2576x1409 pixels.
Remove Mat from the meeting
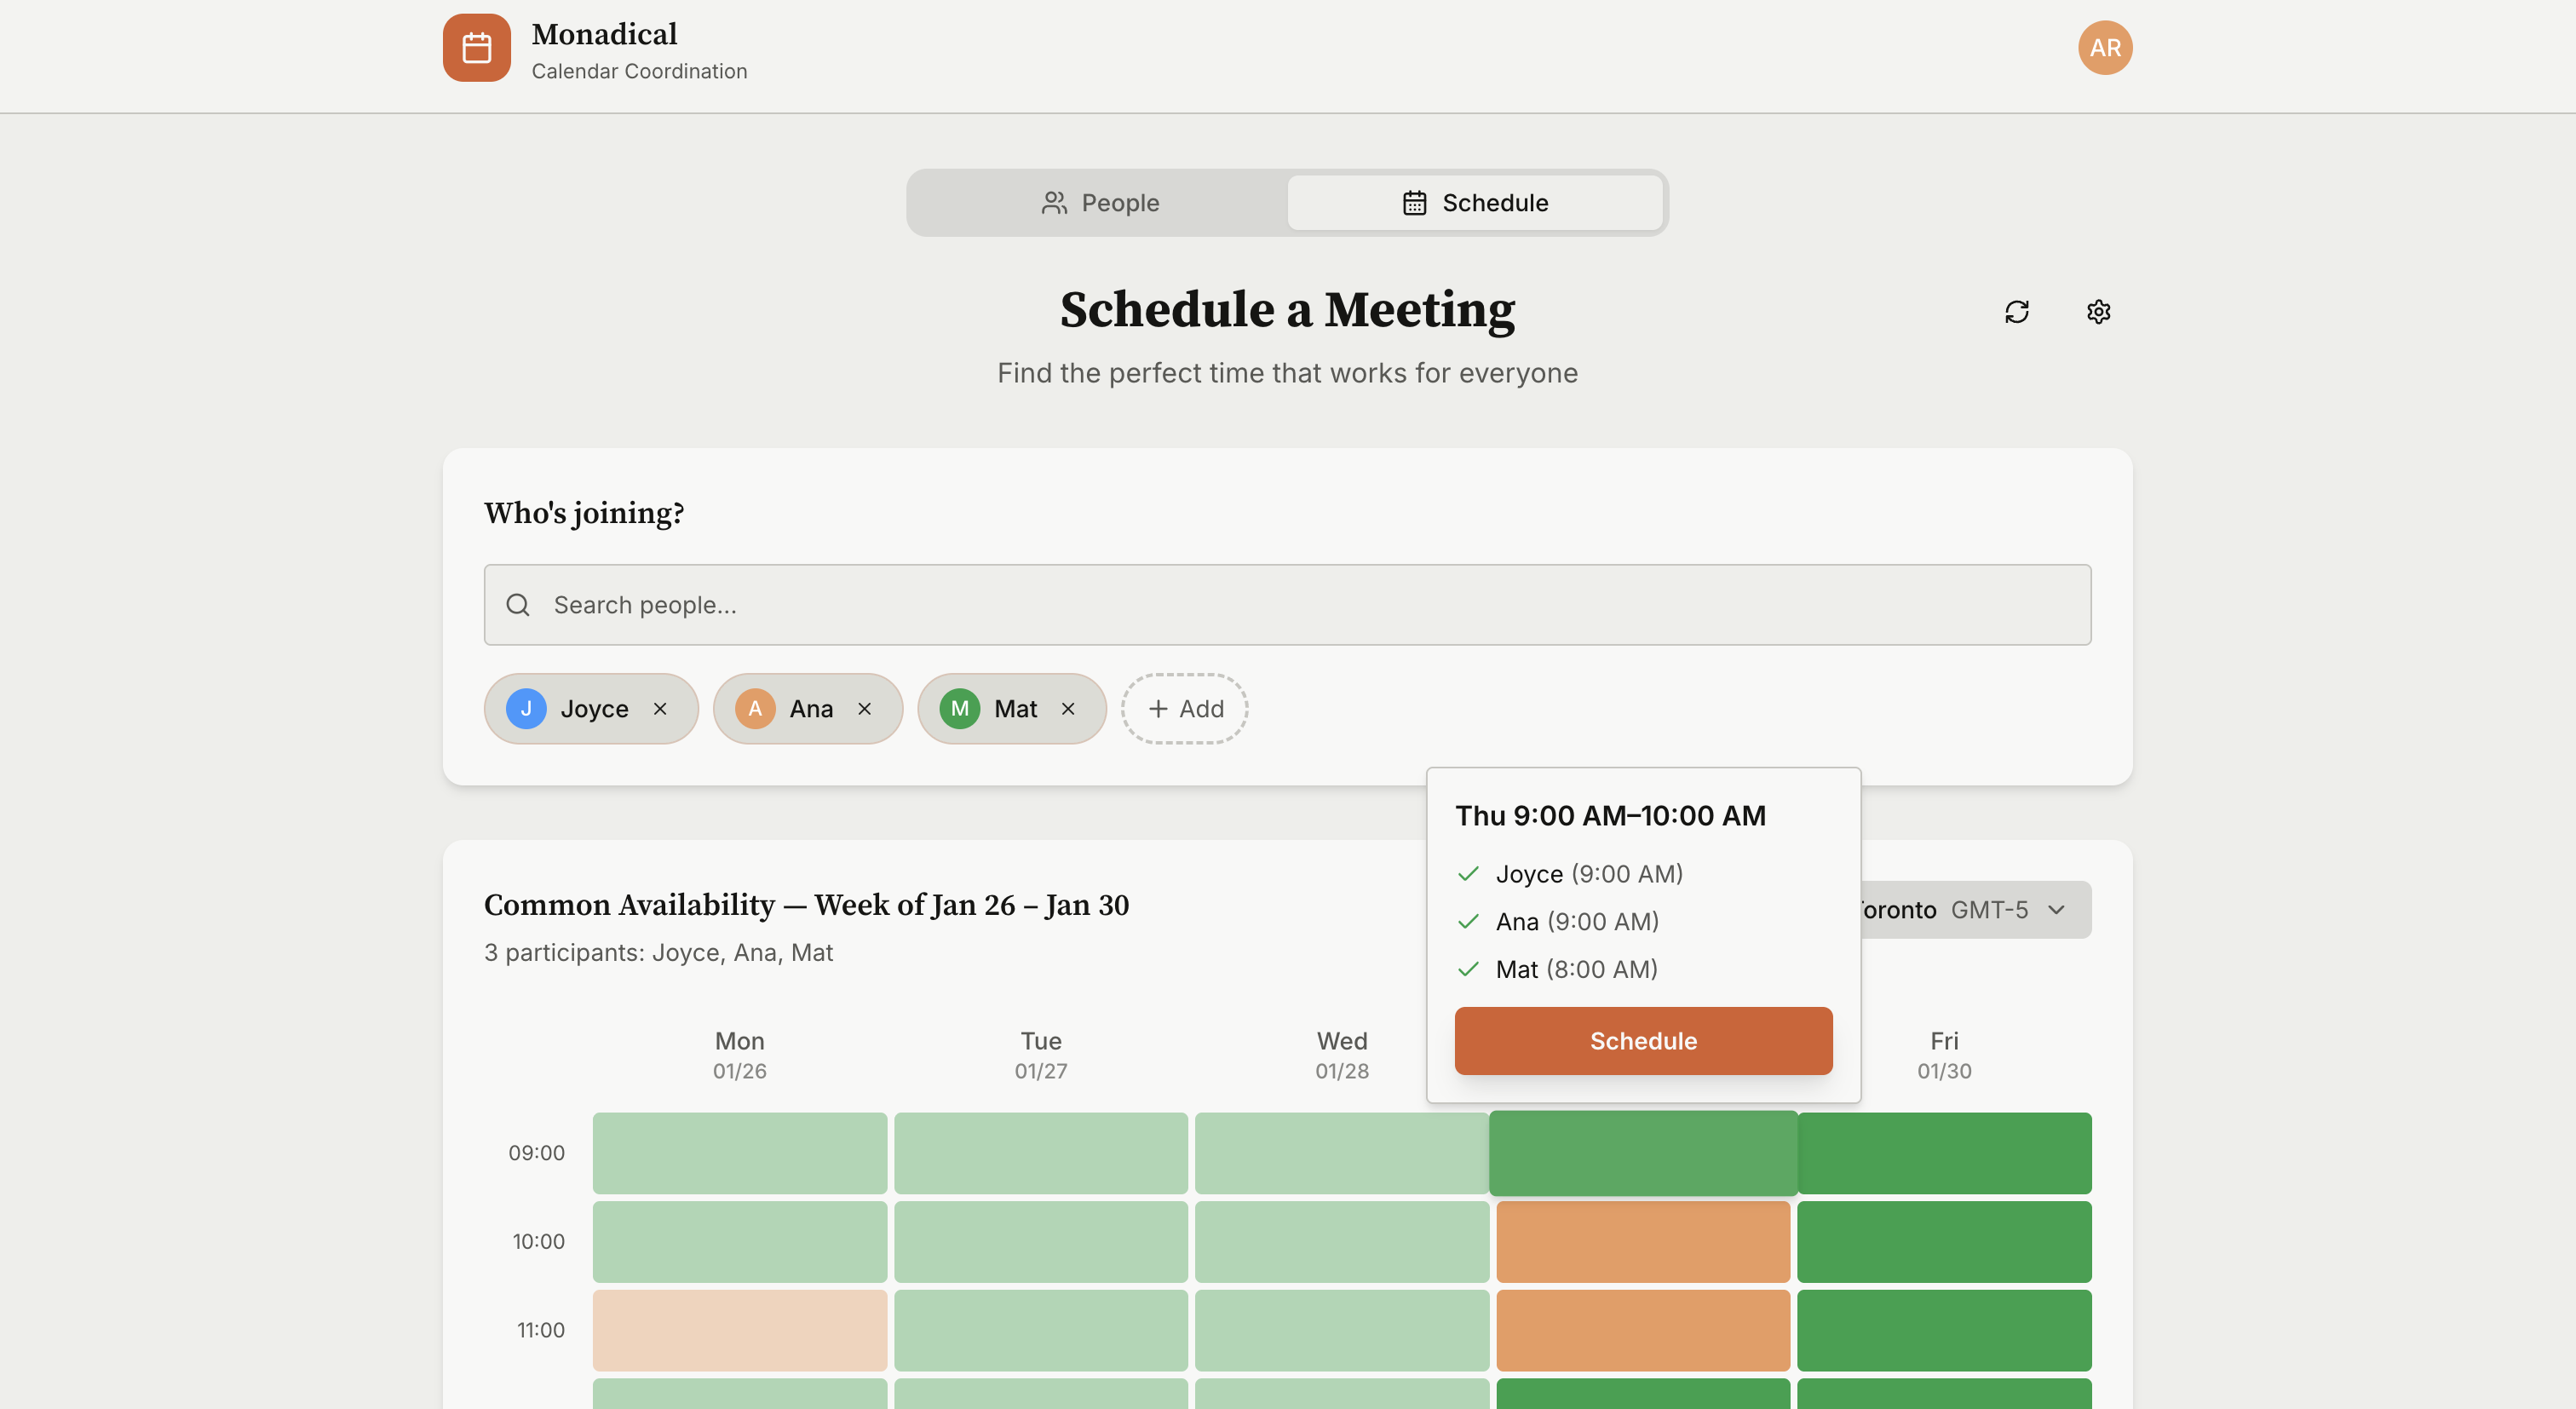click(1068, 709)
